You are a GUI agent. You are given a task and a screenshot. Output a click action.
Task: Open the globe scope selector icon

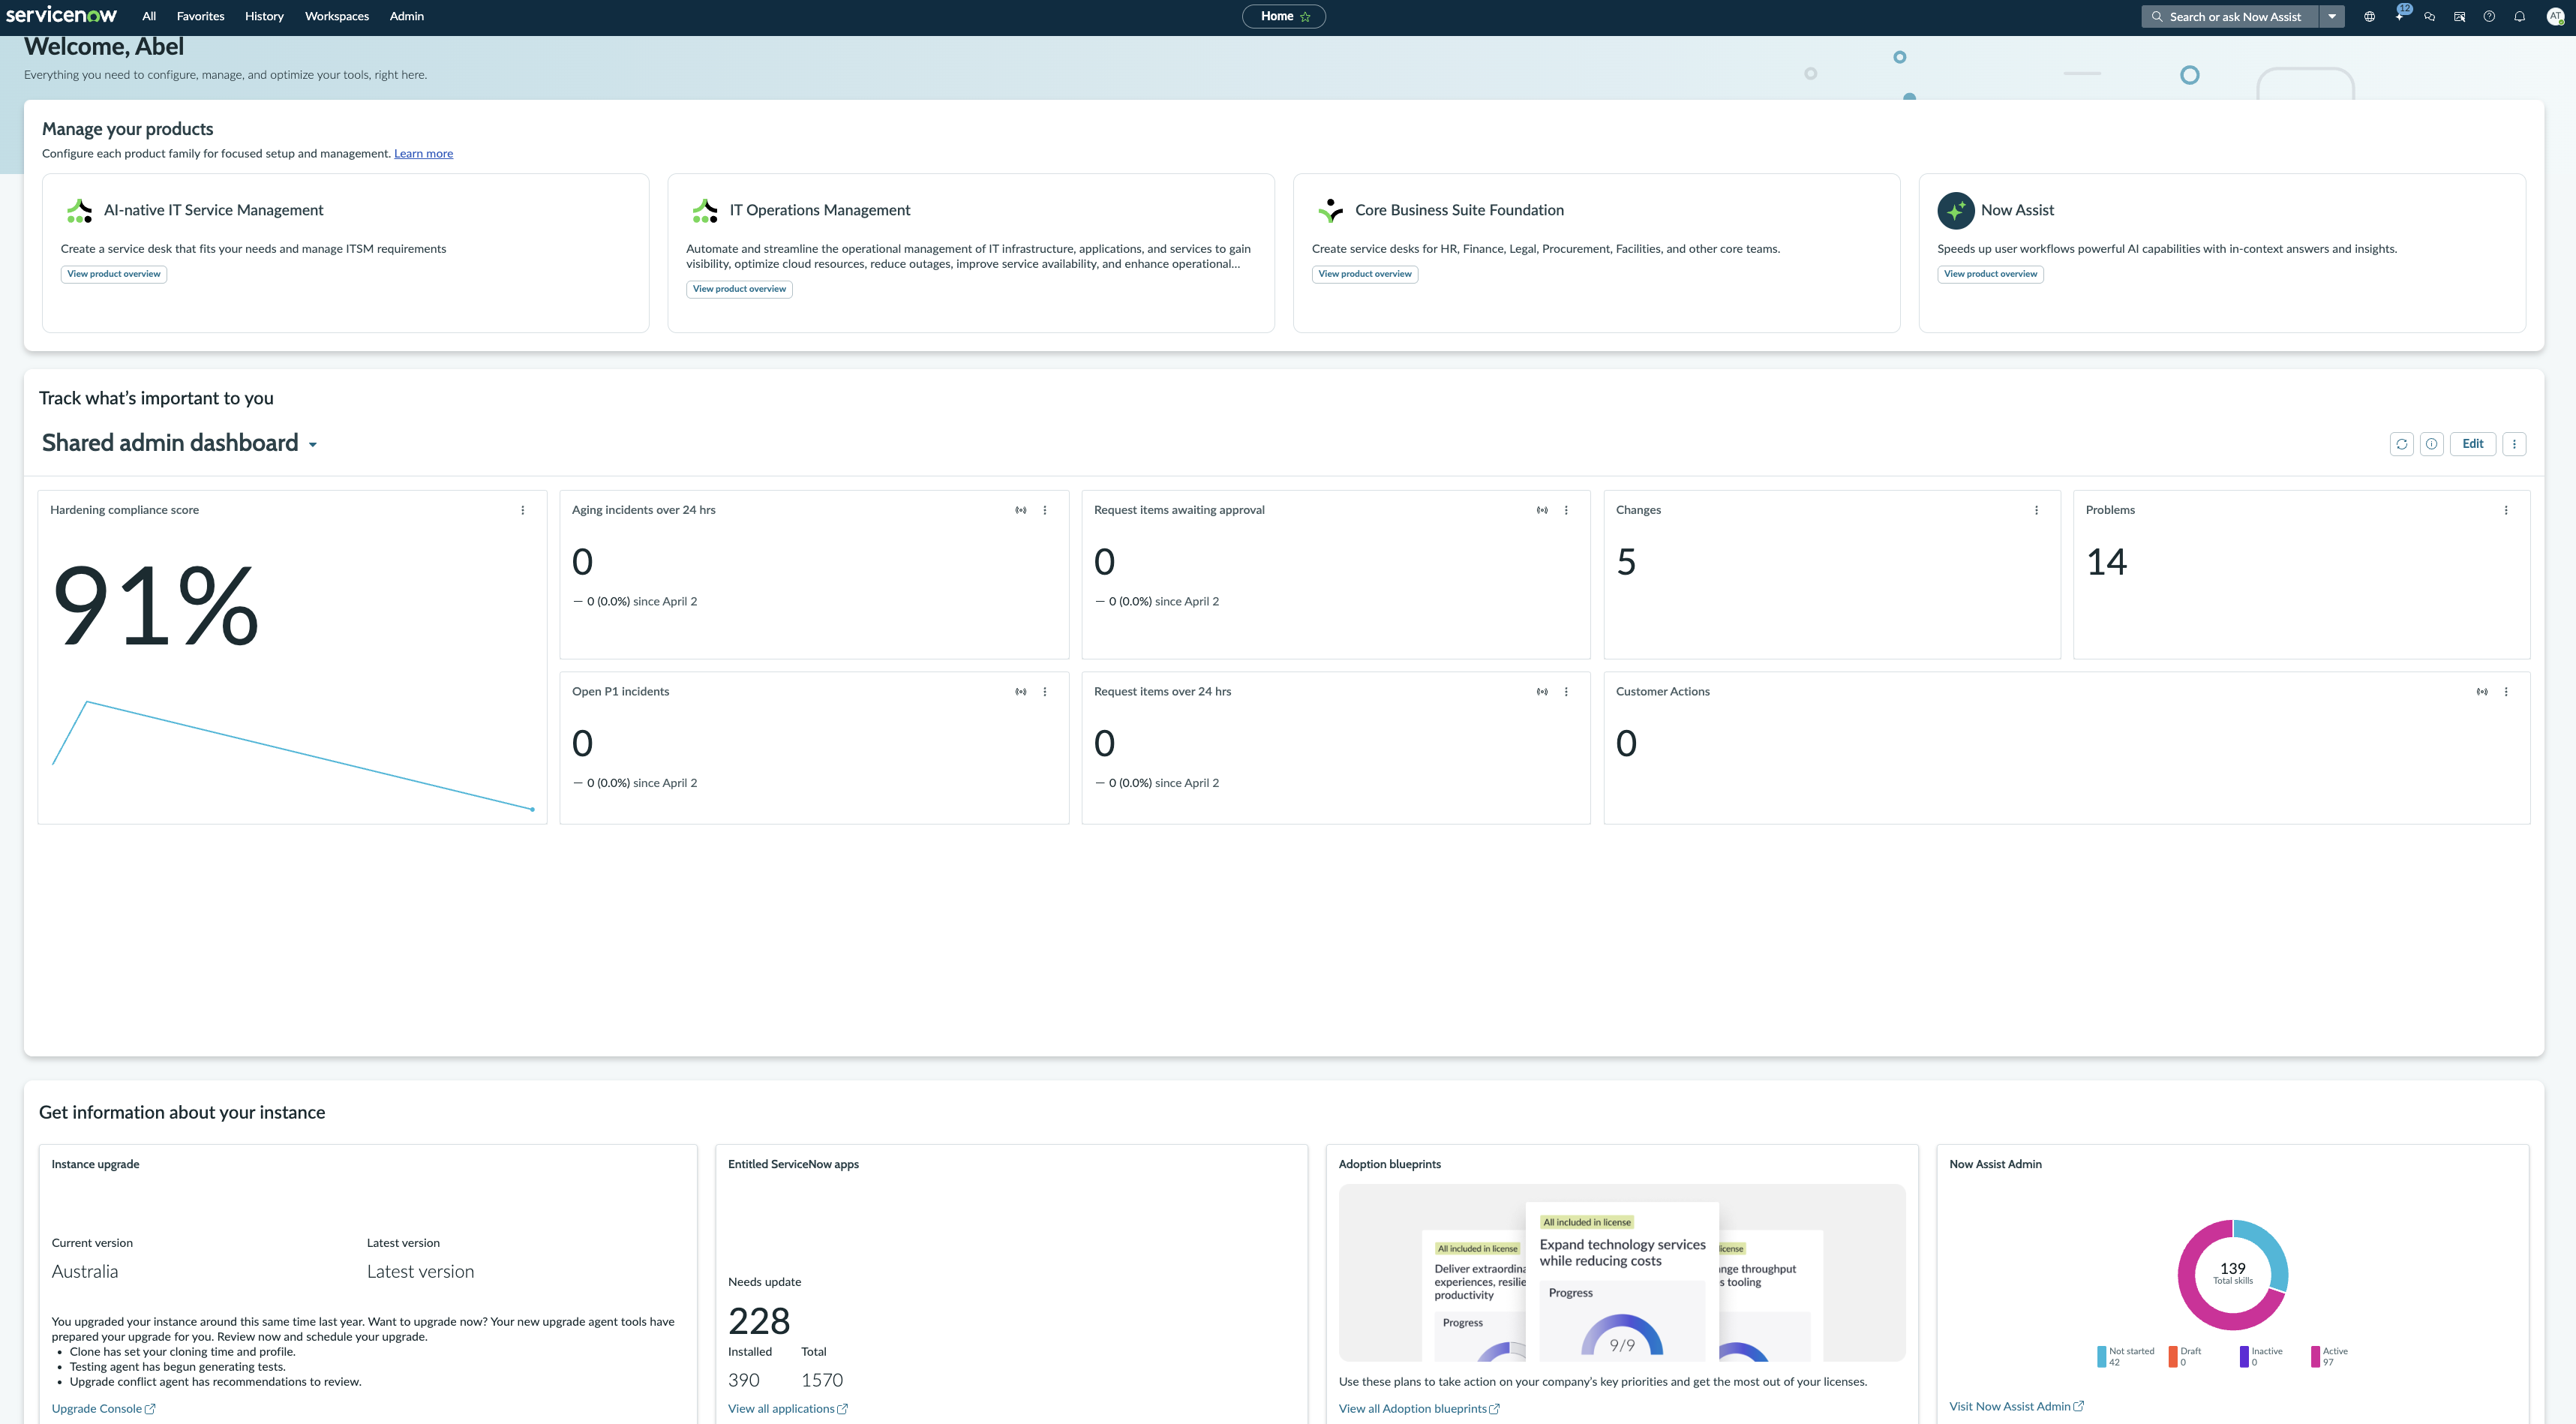click(2369, 16)
